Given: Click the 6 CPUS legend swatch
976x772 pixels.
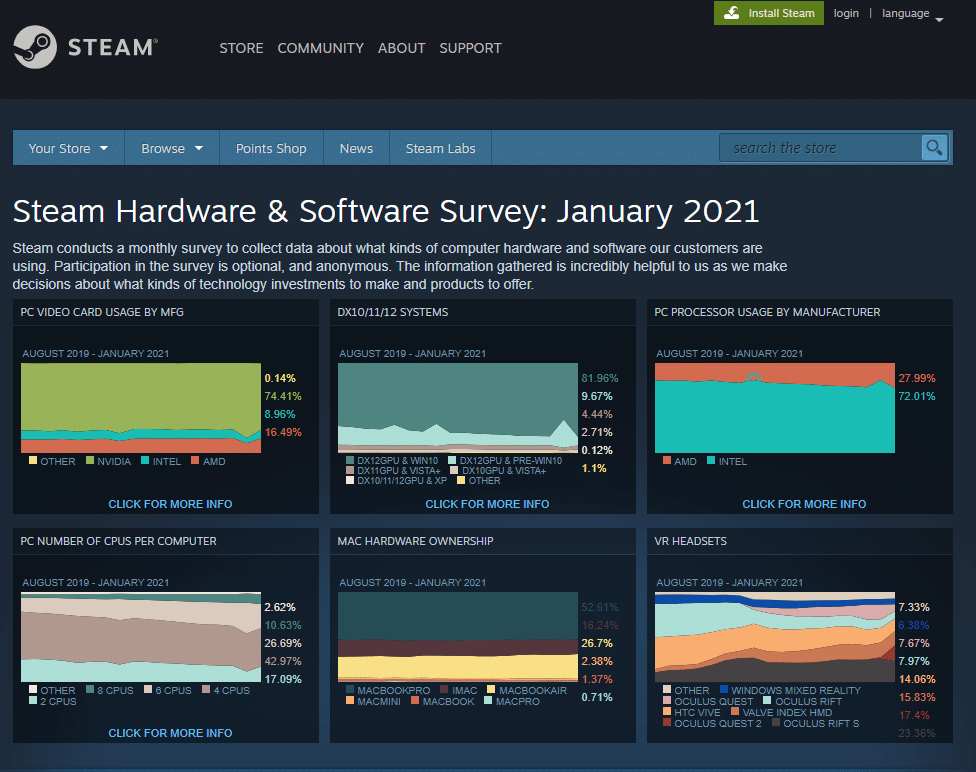Looking at the screenshot, I should (148, 689).
